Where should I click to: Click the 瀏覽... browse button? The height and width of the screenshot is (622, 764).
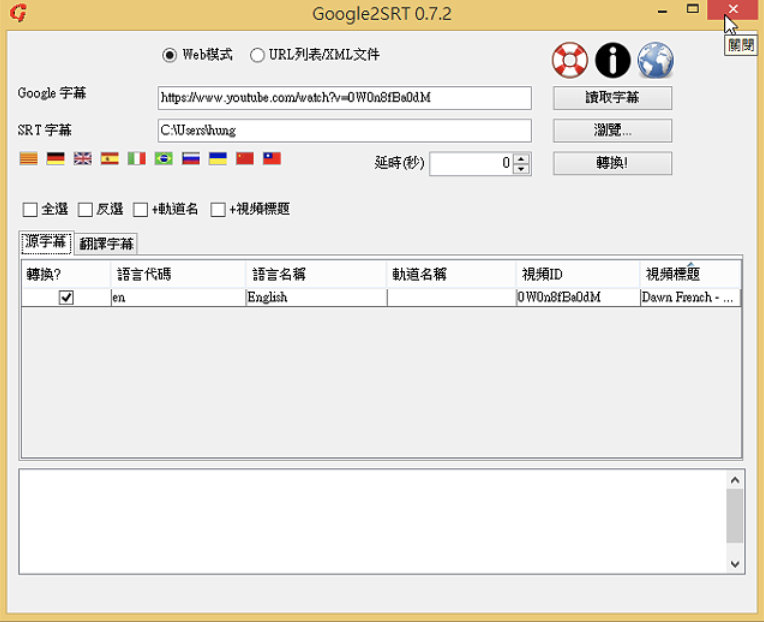612,131
